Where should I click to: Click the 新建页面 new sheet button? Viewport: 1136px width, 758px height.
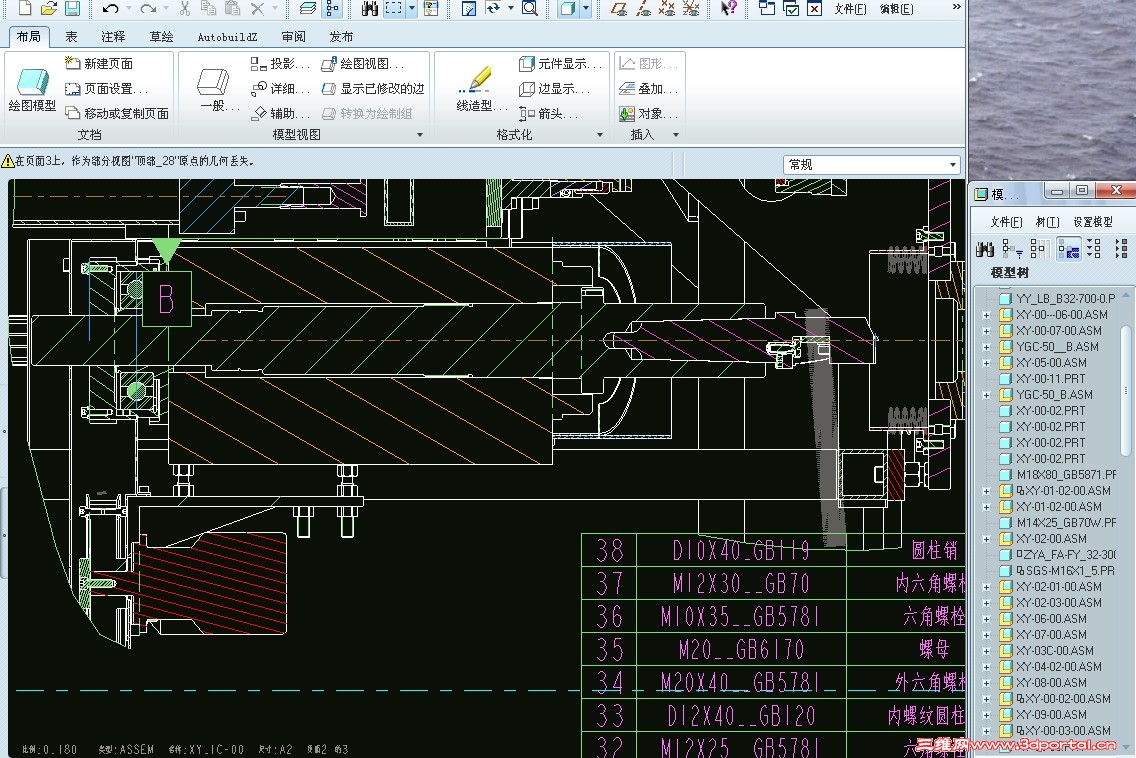98,63
